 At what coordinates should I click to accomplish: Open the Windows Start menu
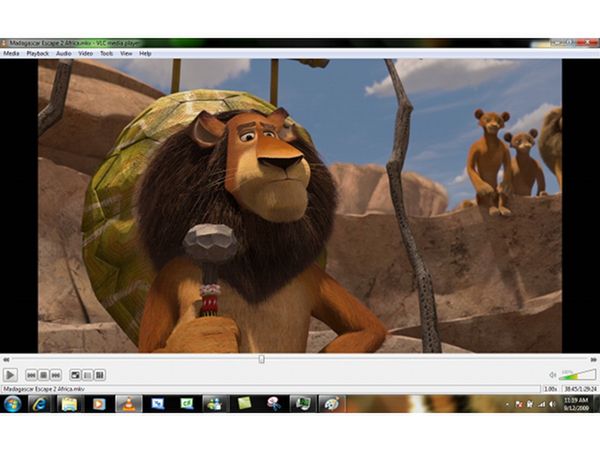click(13, 404)
